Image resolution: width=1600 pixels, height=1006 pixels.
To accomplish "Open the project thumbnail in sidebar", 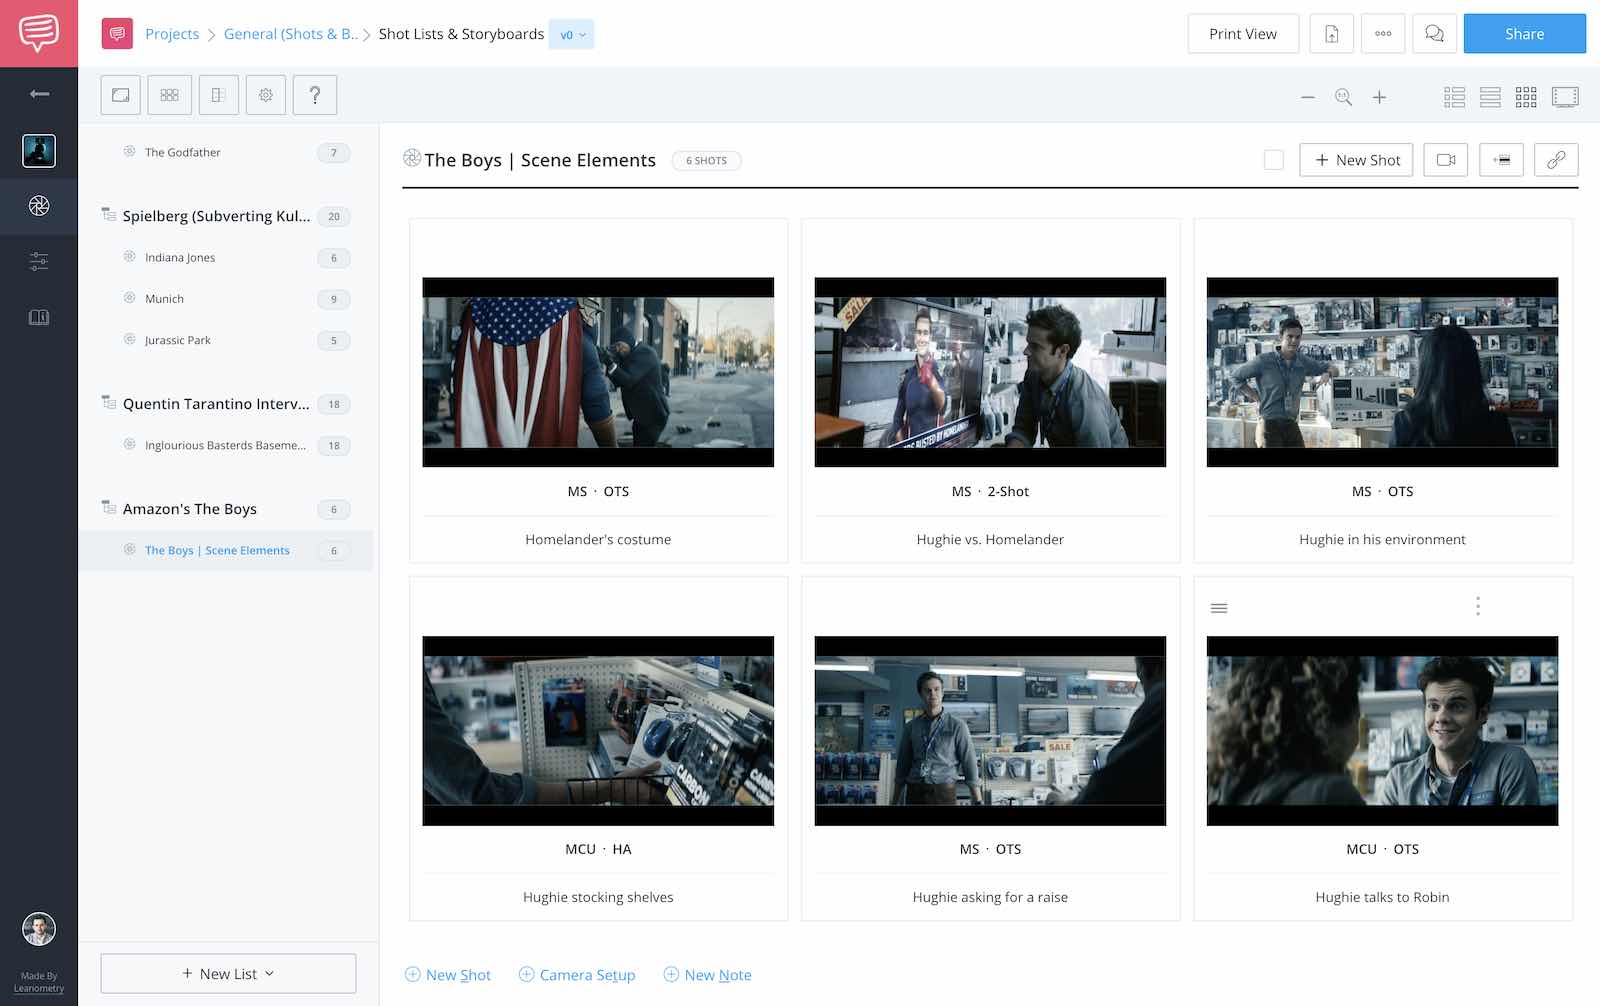I will 39,151.
